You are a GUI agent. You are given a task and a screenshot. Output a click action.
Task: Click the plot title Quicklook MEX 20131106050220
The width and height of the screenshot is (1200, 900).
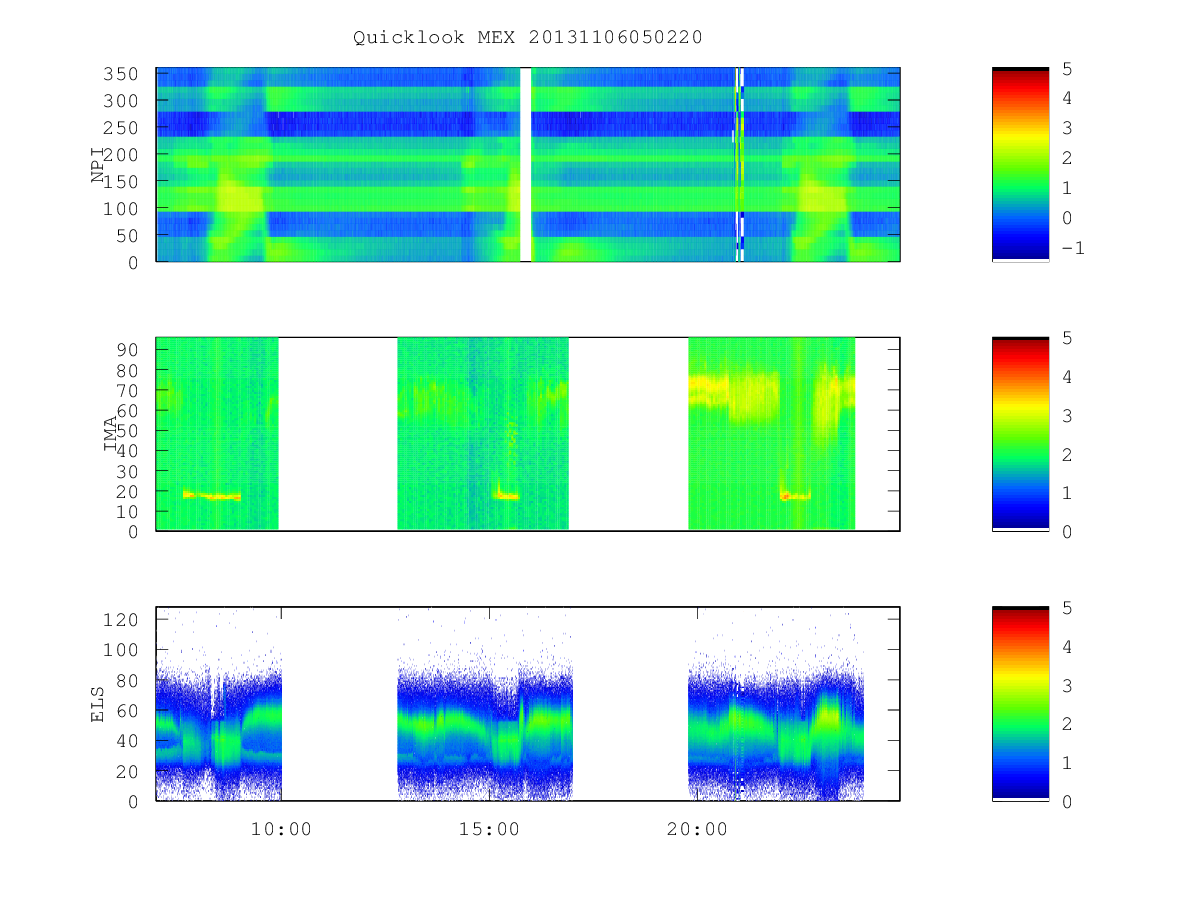[x=528, y=37]
